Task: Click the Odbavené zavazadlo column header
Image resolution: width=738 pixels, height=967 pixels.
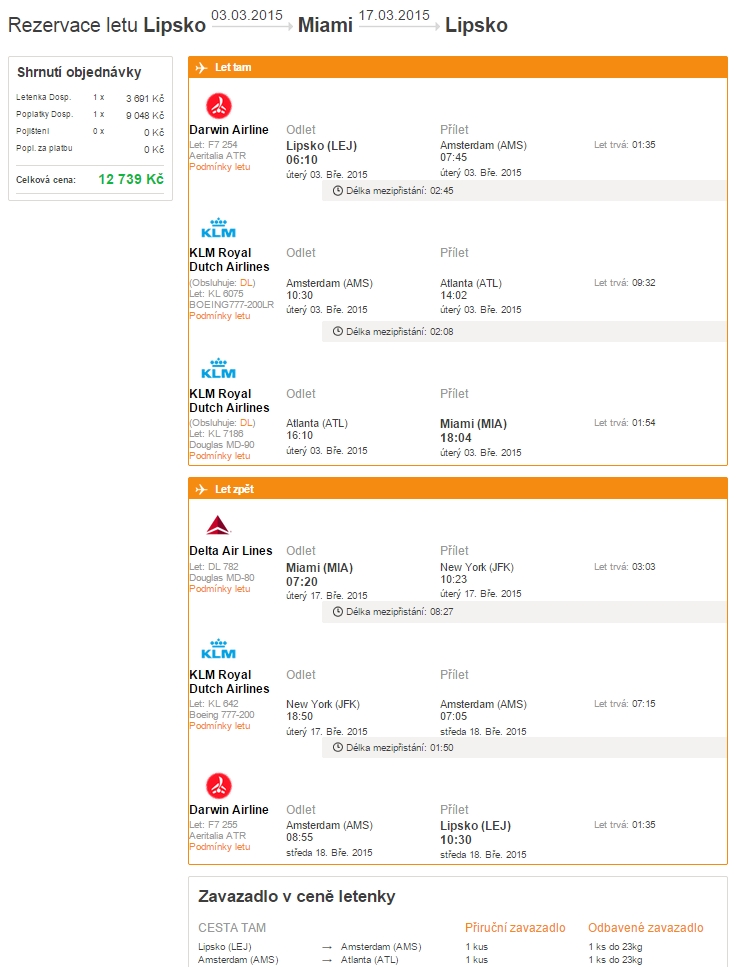Action: point(646,928)
